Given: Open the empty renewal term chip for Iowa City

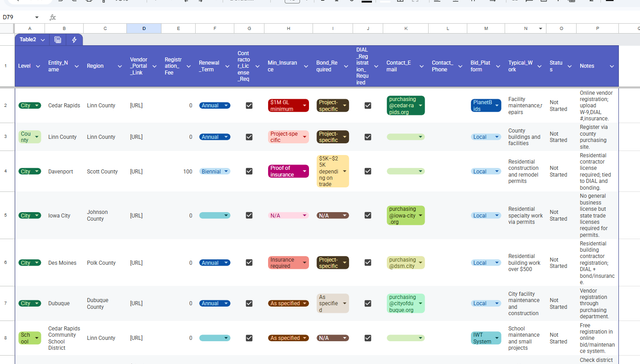Looking at the screenshot, I should [x=215, y=215].
